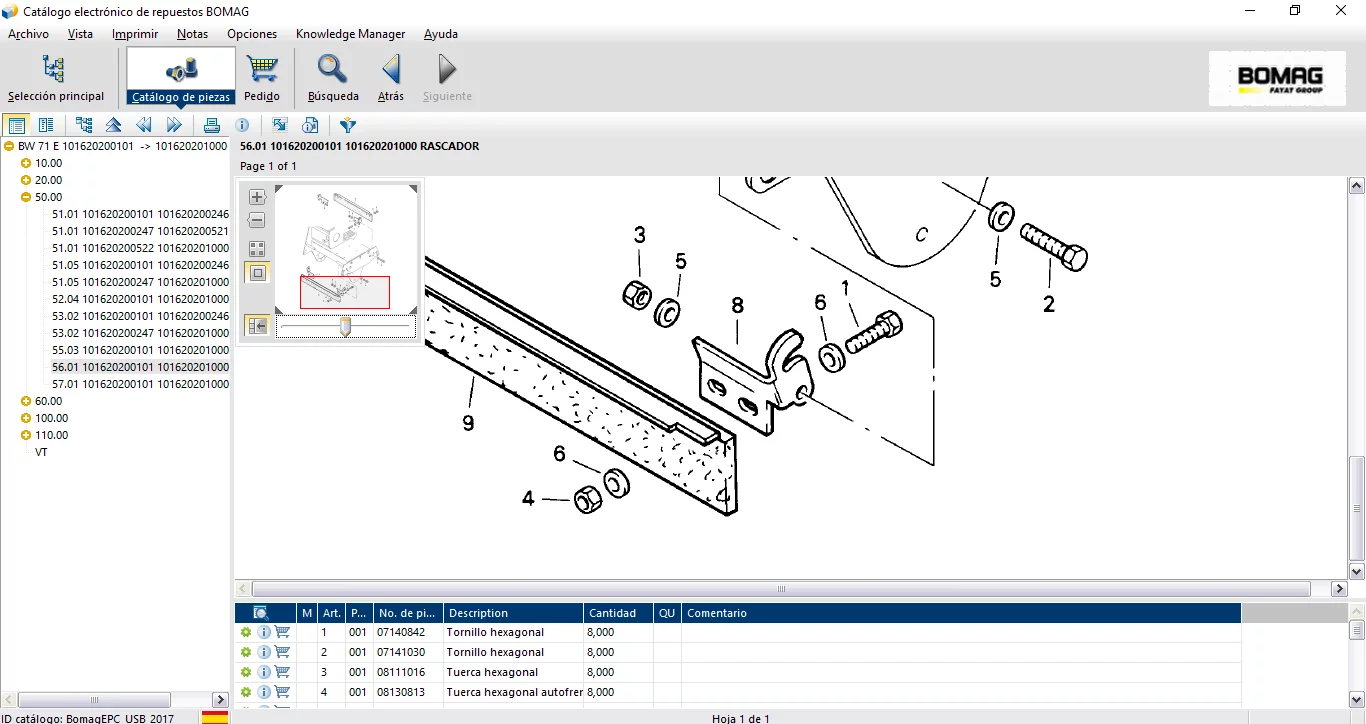
Task: Toggle the single-list view button
Action: [x=16, y=125]
